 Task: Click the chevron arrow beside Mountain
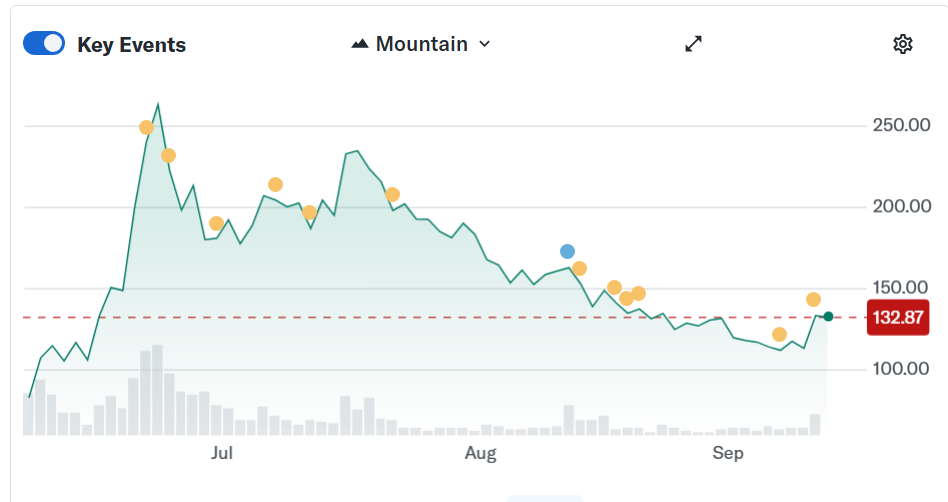pyautogui.click(x=485, y=44)
